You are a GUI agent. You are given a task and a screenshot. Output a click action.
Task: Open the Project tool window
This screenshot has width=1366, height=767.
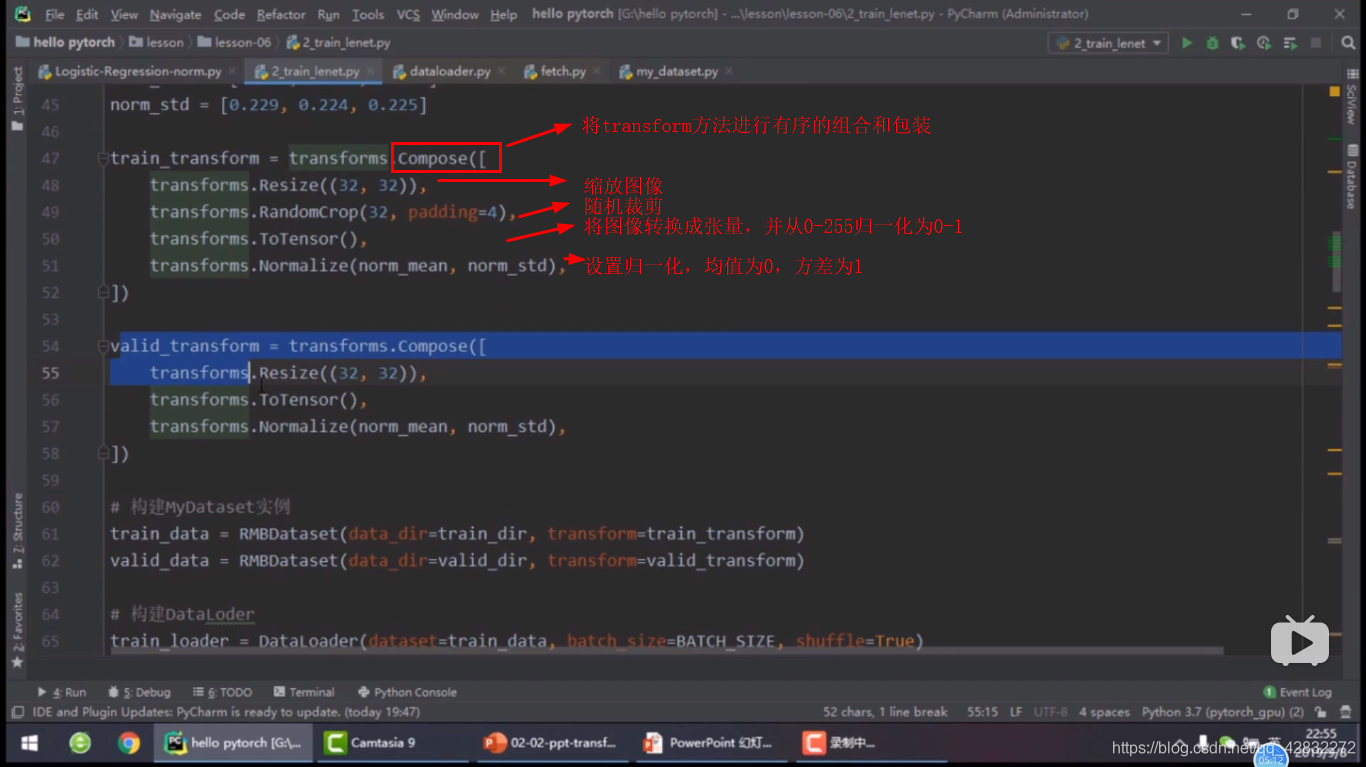16,99
